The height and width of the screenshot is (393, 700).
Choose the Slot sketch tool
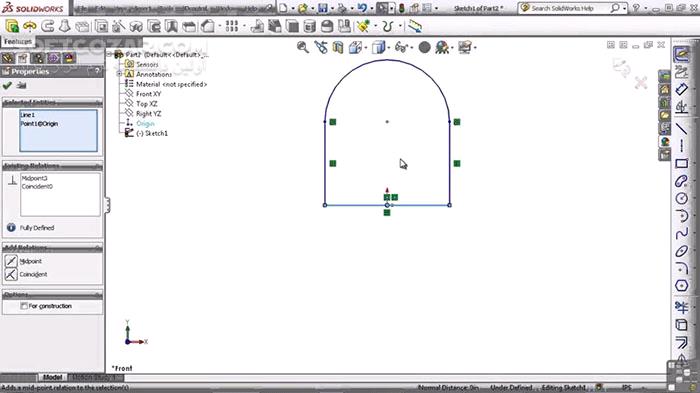click(x=681, y=181)
